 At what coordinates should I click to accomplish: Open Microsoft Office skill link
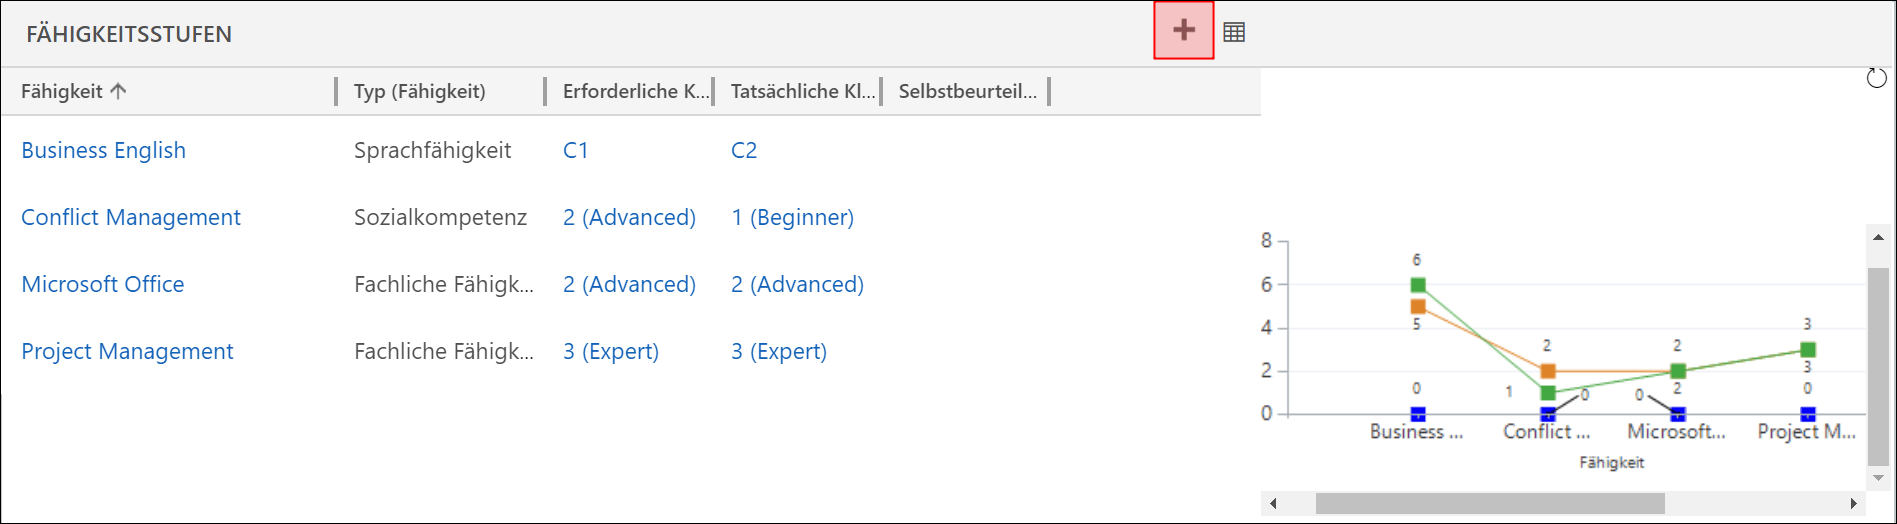(103, 284)
